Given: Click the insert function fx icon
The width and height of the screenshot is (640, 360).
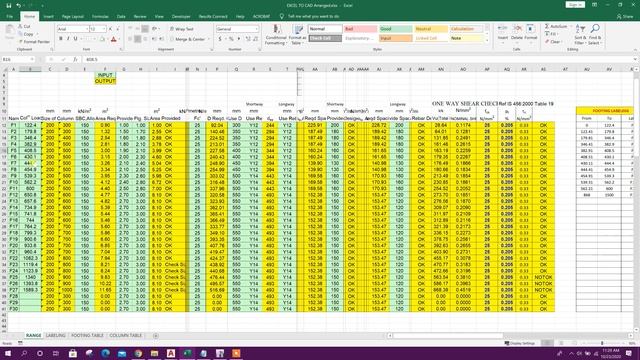Looking at the screenshot, I should (x=75, y=60).
